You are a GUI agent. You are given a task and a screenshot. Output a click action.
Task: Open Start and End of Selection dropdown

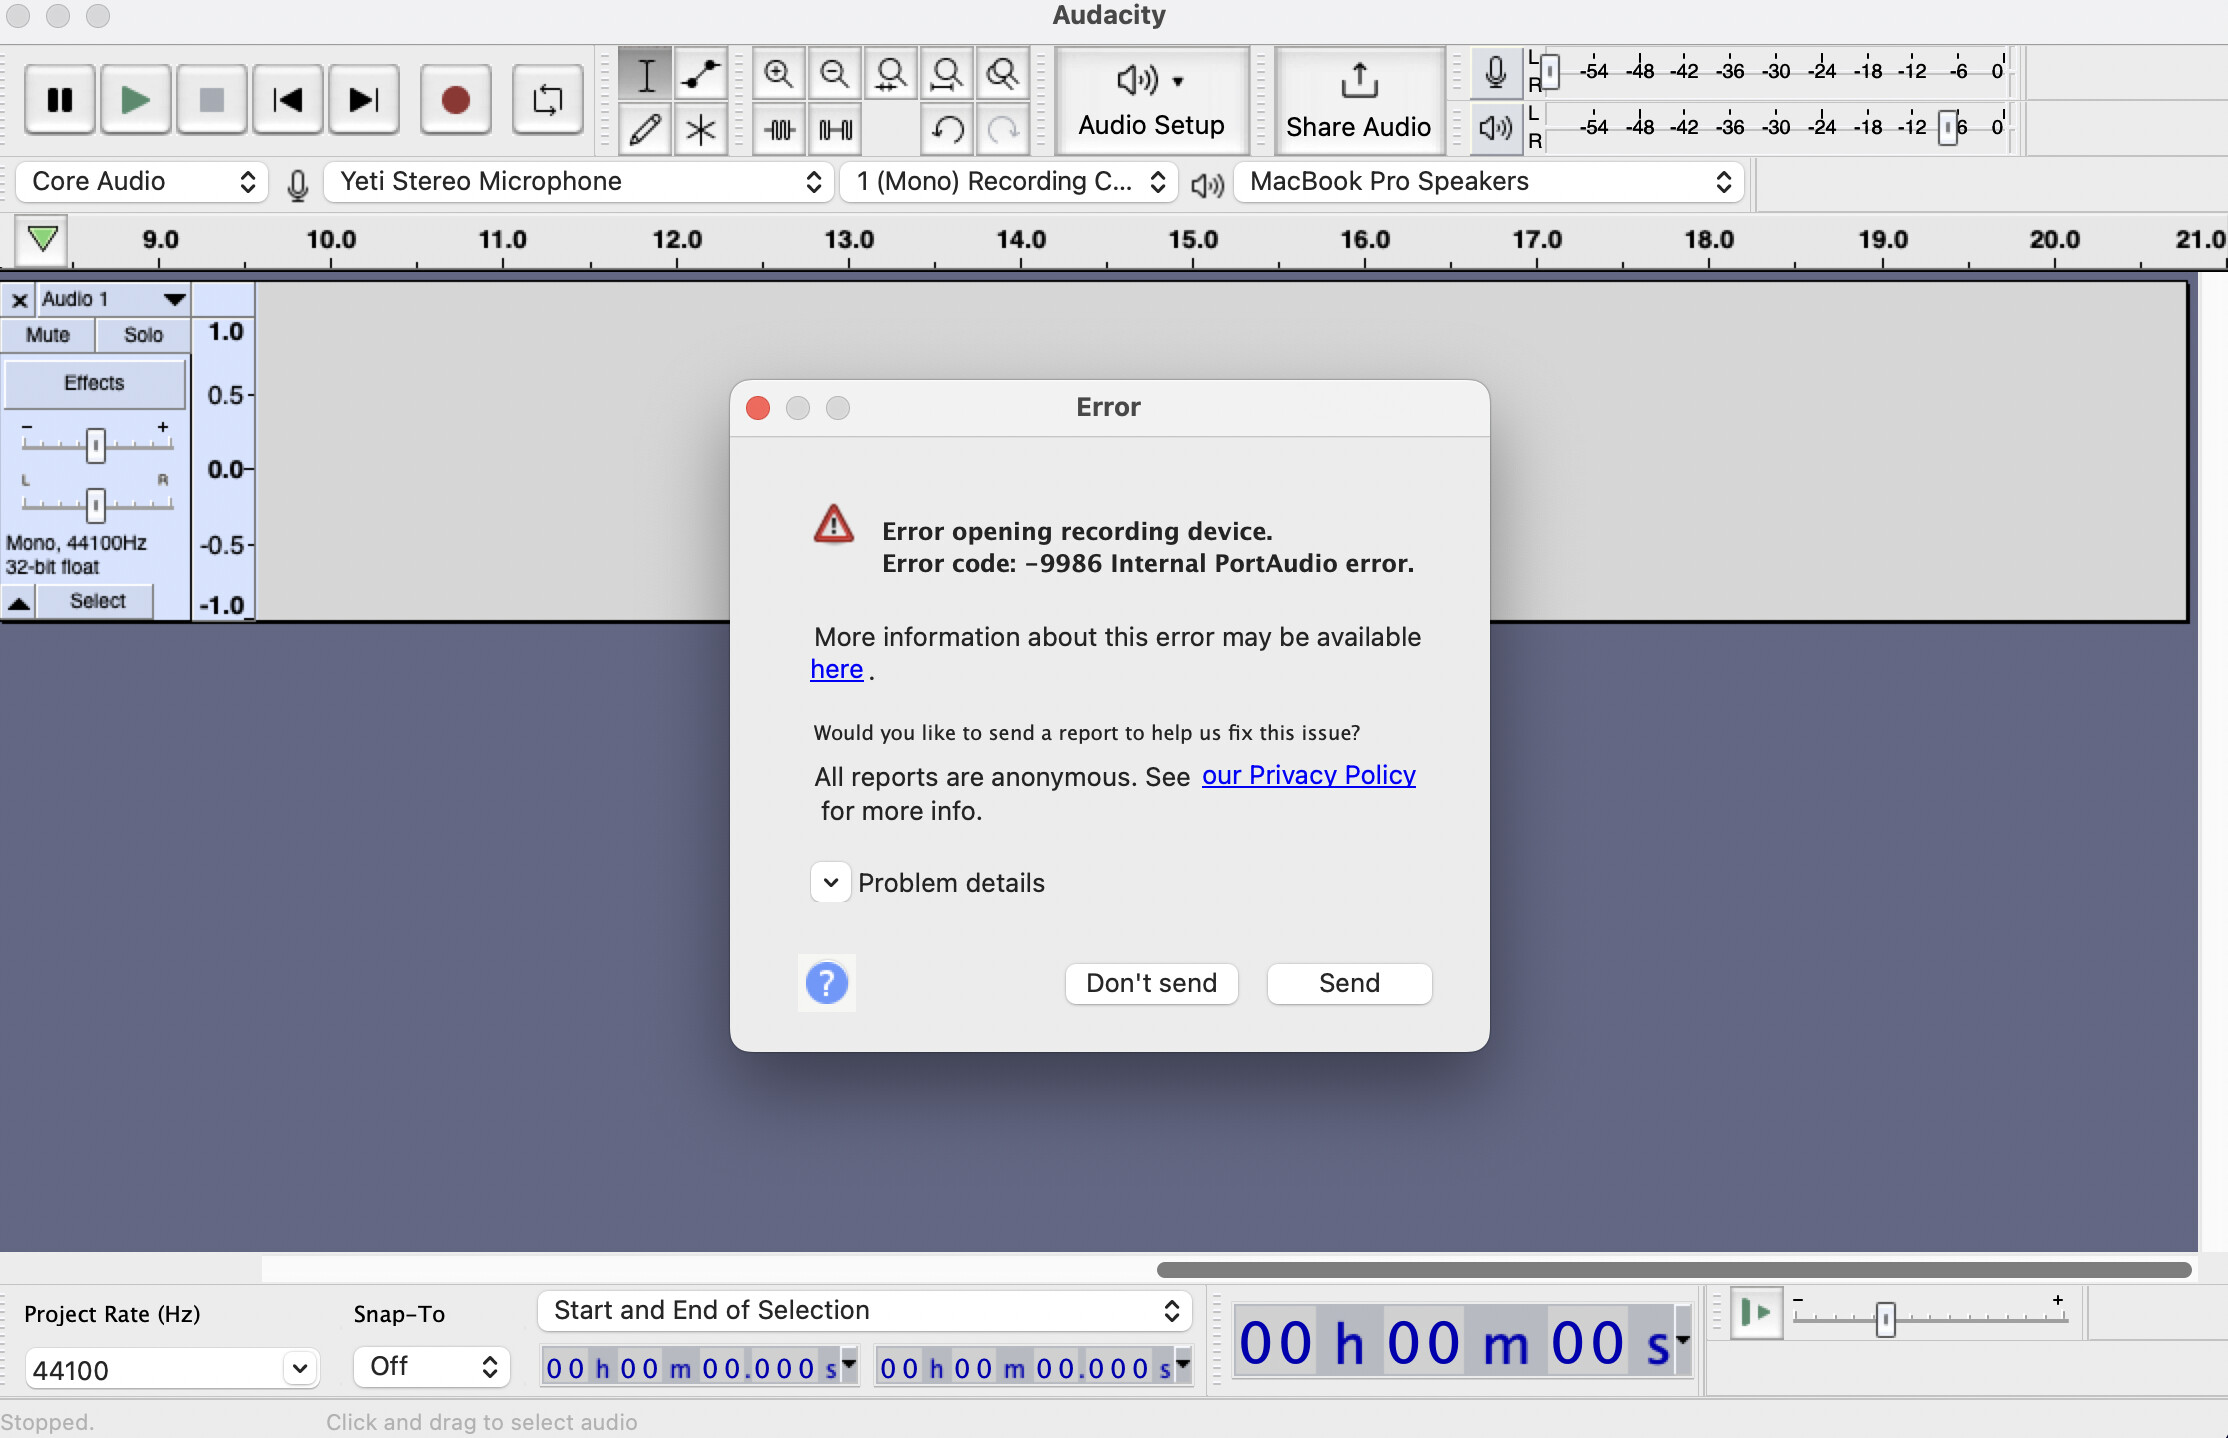(x=865, y=1311)
